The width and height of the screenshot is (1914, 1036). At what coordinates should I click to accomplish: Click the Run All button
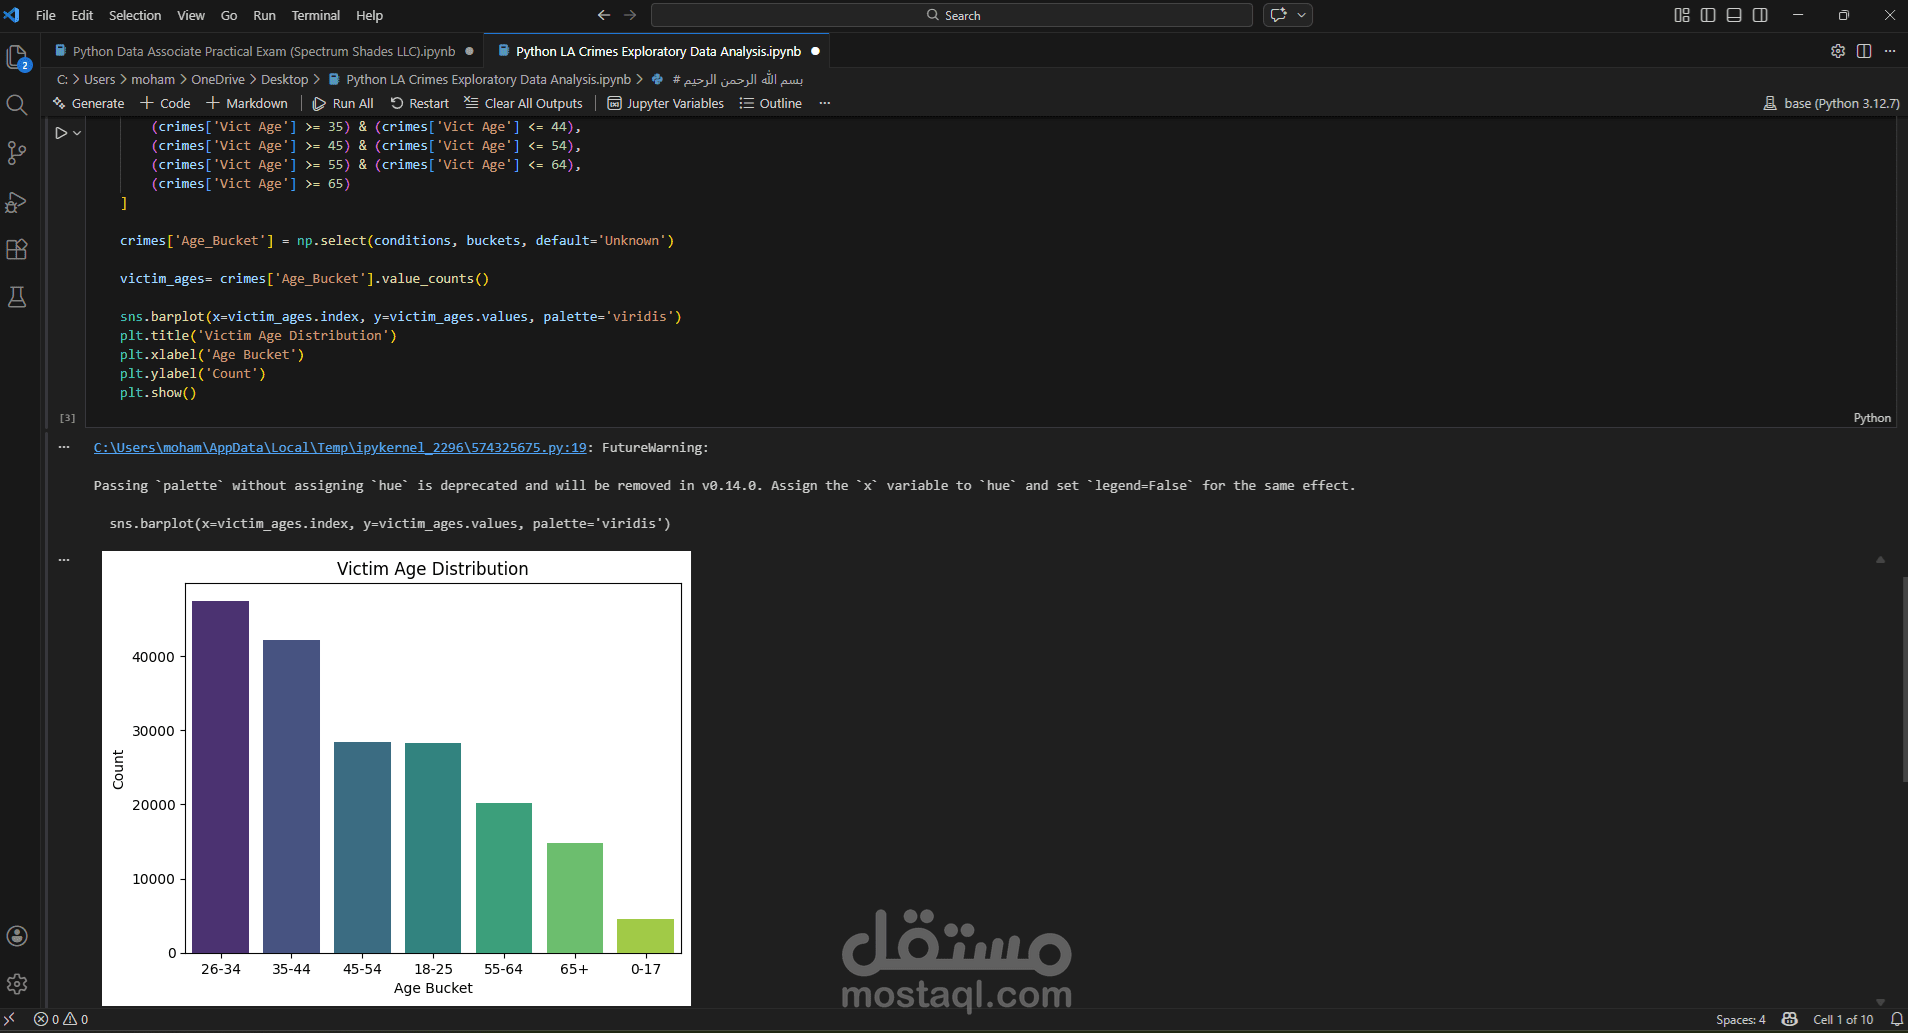point(343,103)
